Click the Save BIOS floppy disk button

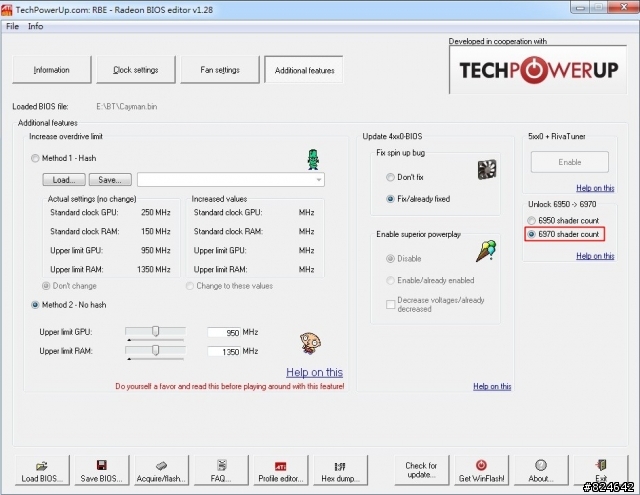tap(101, 470)
